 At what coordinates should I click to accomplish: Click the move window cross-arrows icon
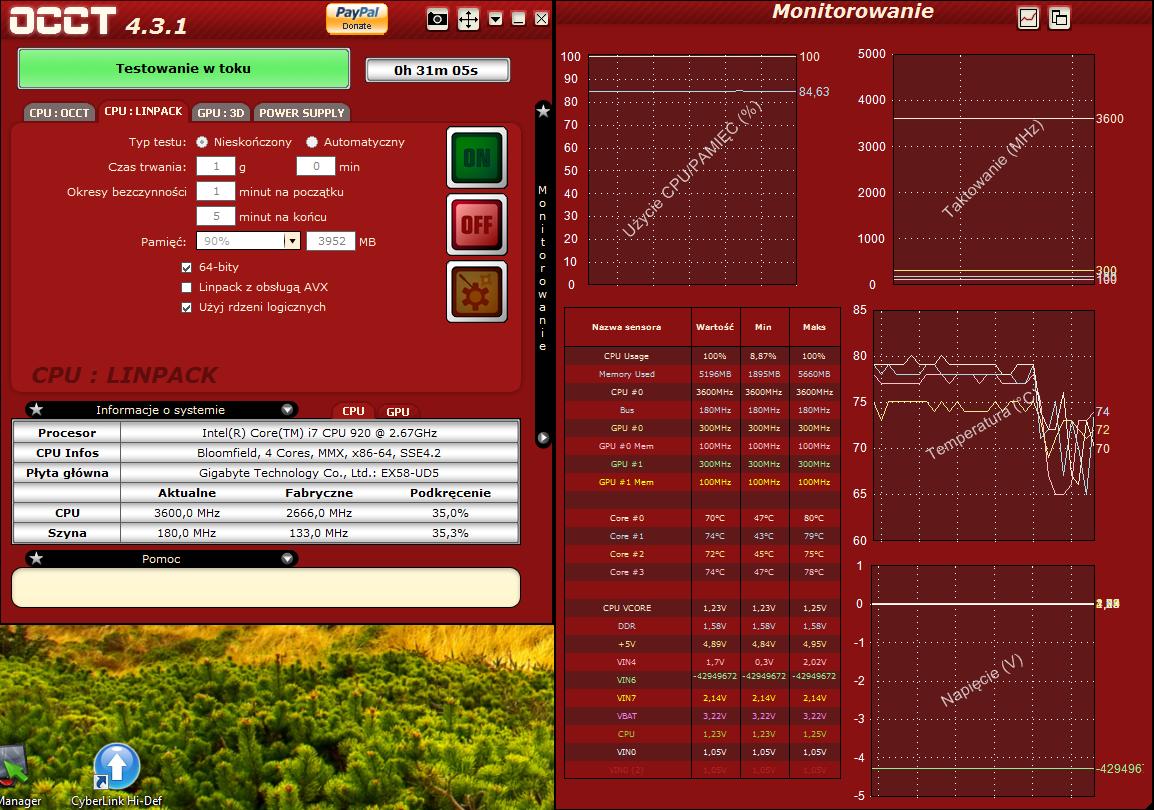[x=468, y=19]
